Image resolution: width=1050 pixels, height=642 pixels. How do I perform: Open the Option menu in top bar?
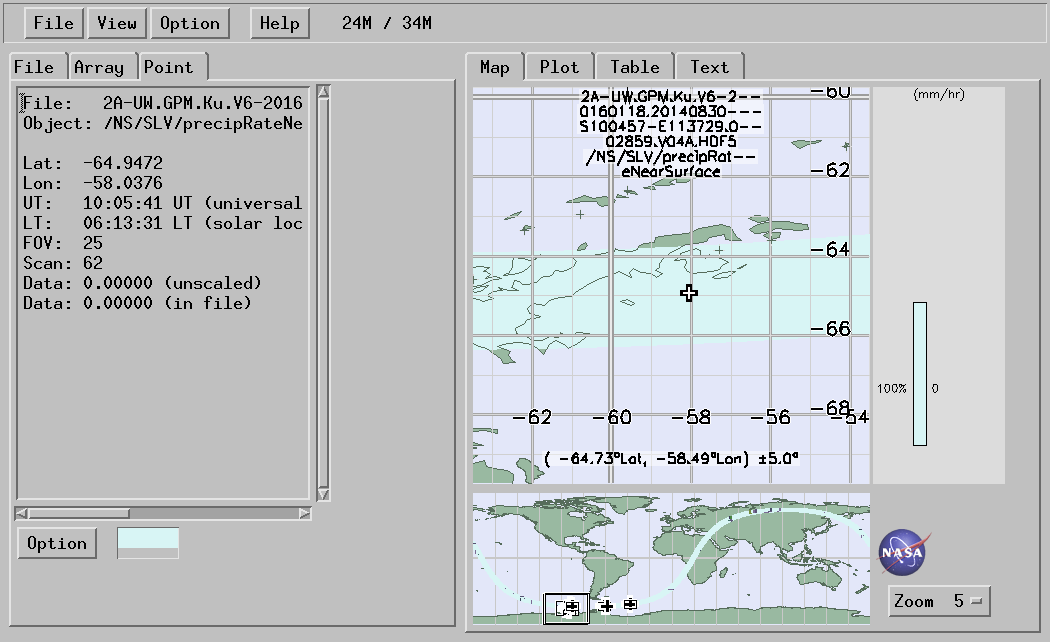(190, 23)
